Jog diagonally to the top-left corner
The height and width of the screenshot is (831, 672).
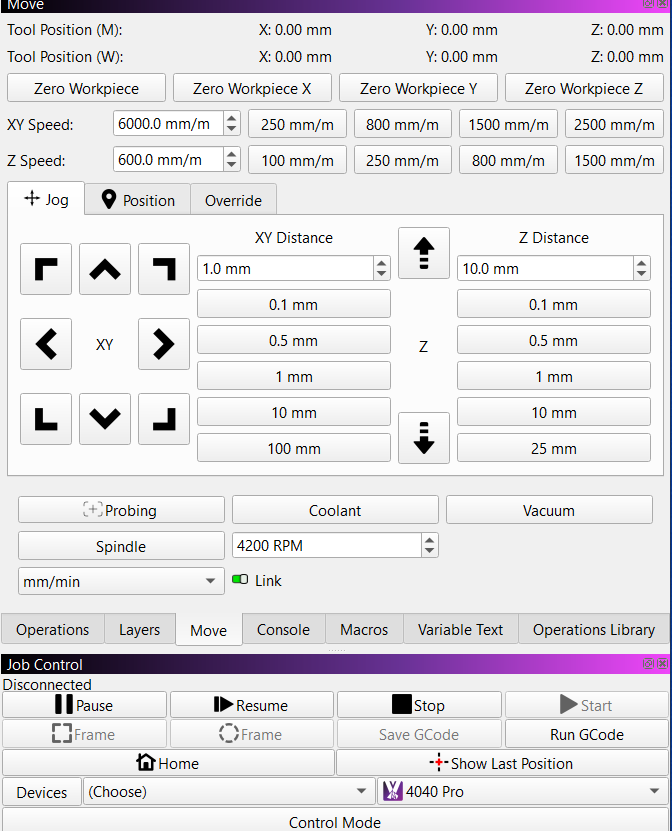46,269
